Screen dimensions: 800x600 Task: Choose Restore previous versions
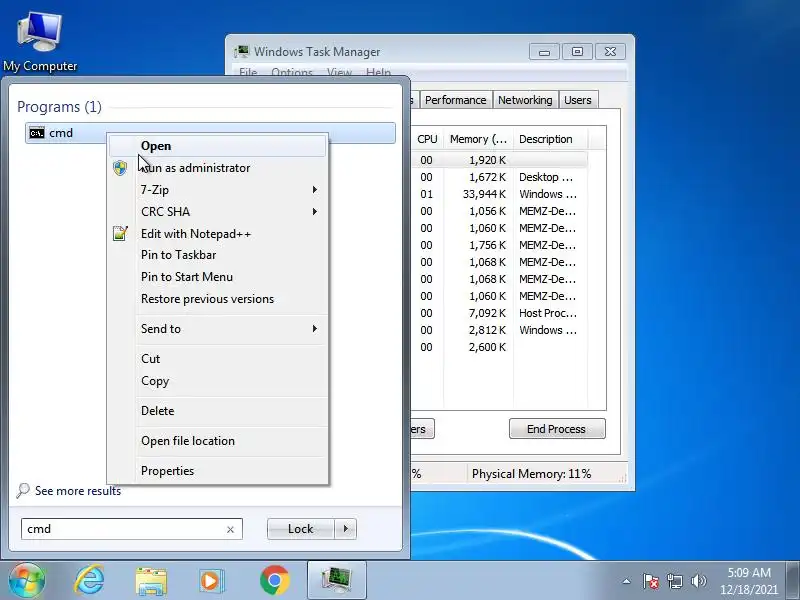pos(217,299)
